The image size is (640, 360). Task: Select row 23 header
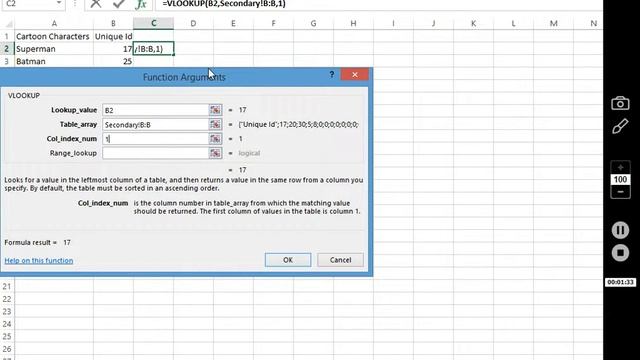pos(7,311)
